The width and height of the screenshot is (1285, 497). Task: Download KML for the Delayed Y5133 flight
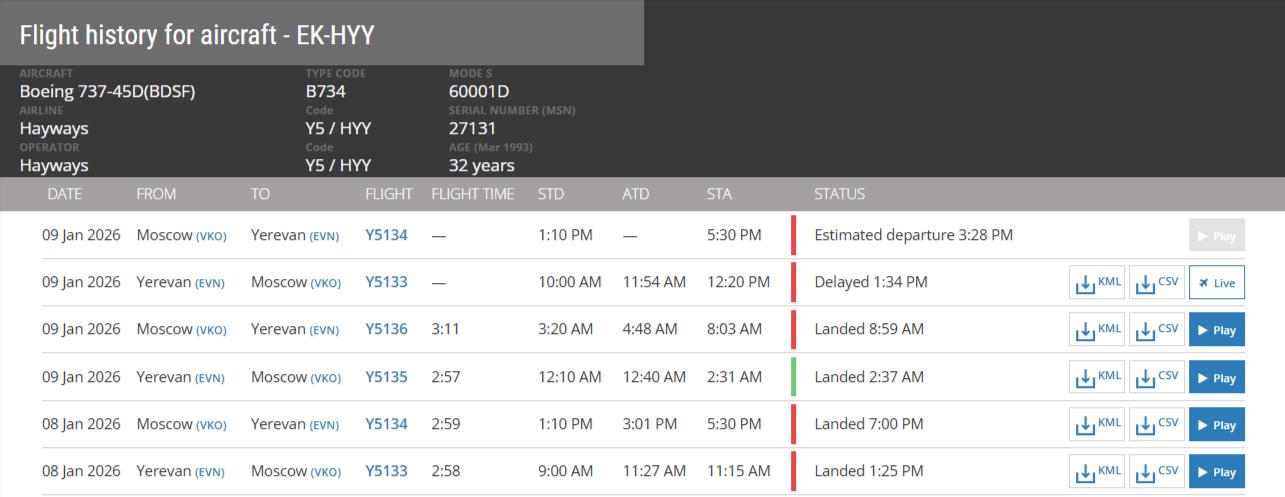point(1096,283)
